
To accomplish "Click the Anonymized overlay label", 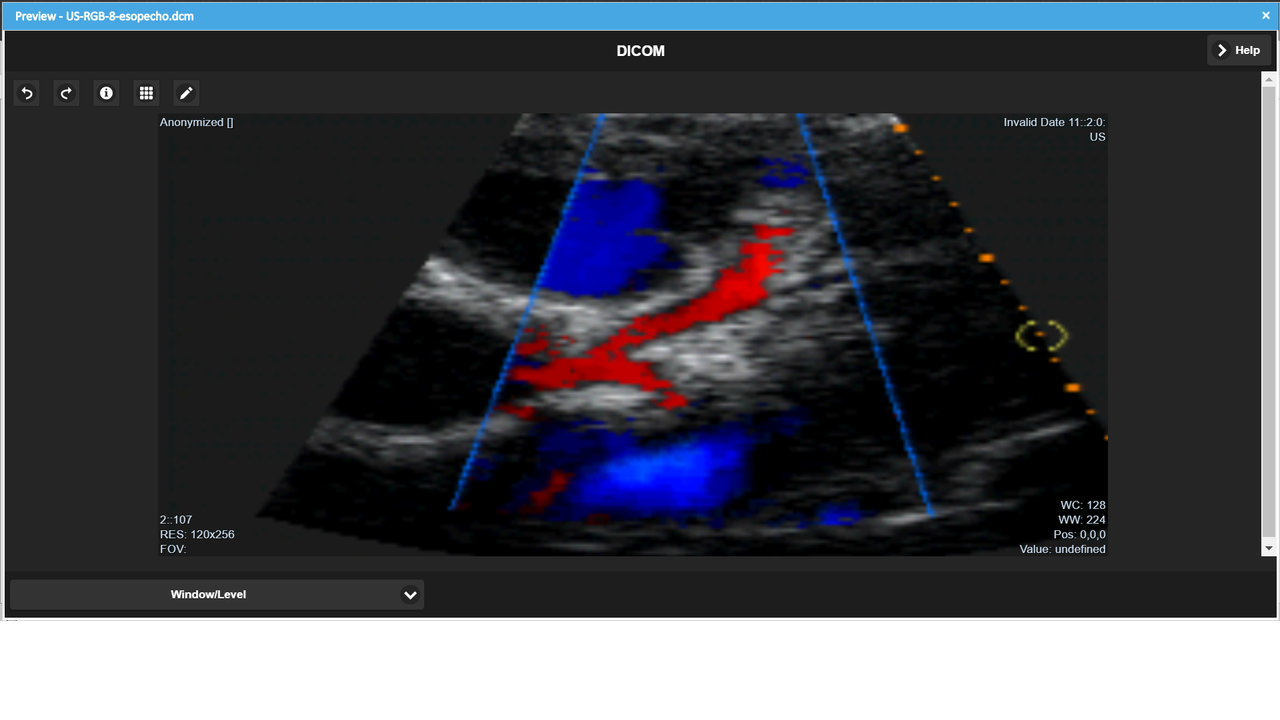I will coord(196,122).
